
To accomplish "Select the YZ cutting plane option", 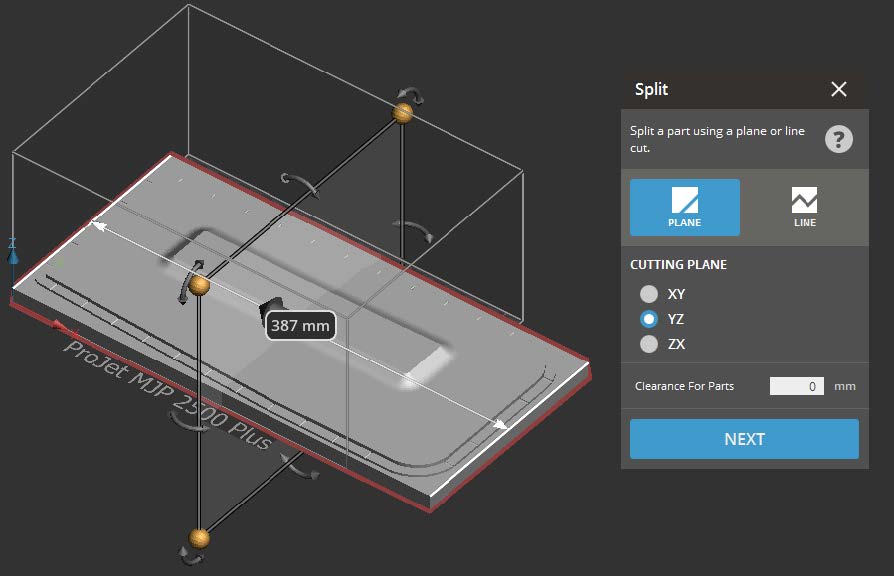I will coord(649,319).
